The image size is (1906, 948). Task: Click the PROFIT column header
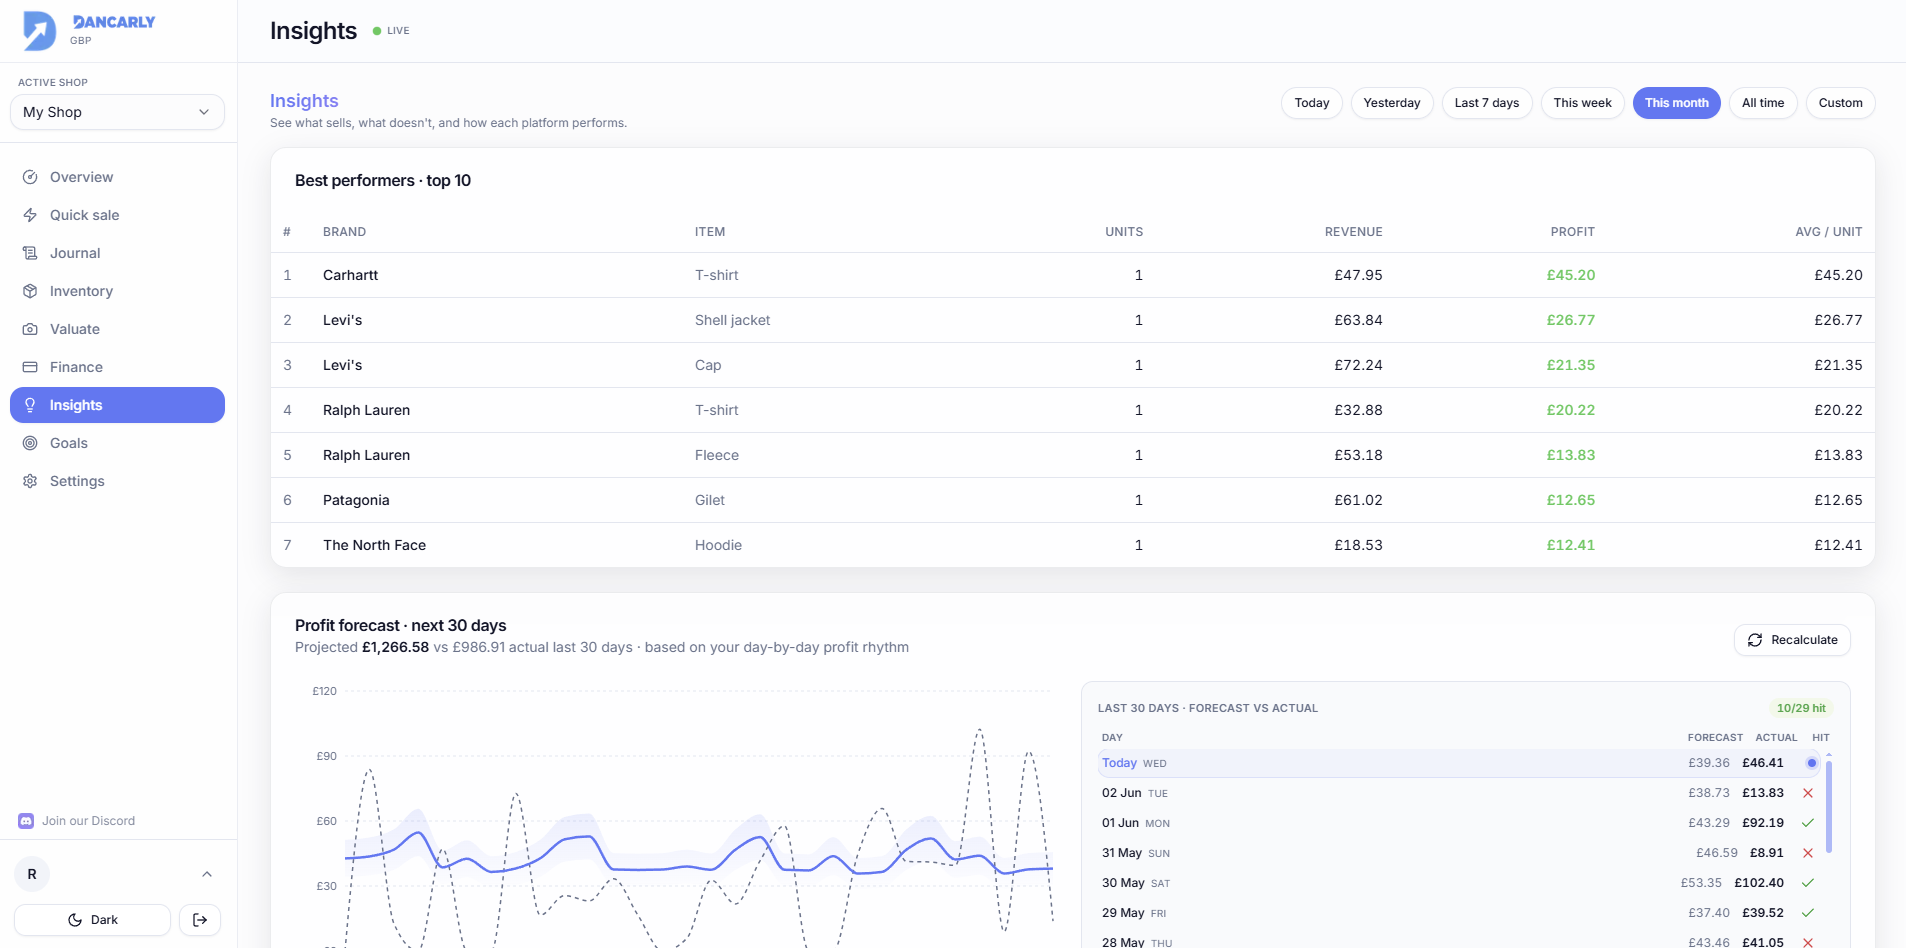pos(1572,232)
